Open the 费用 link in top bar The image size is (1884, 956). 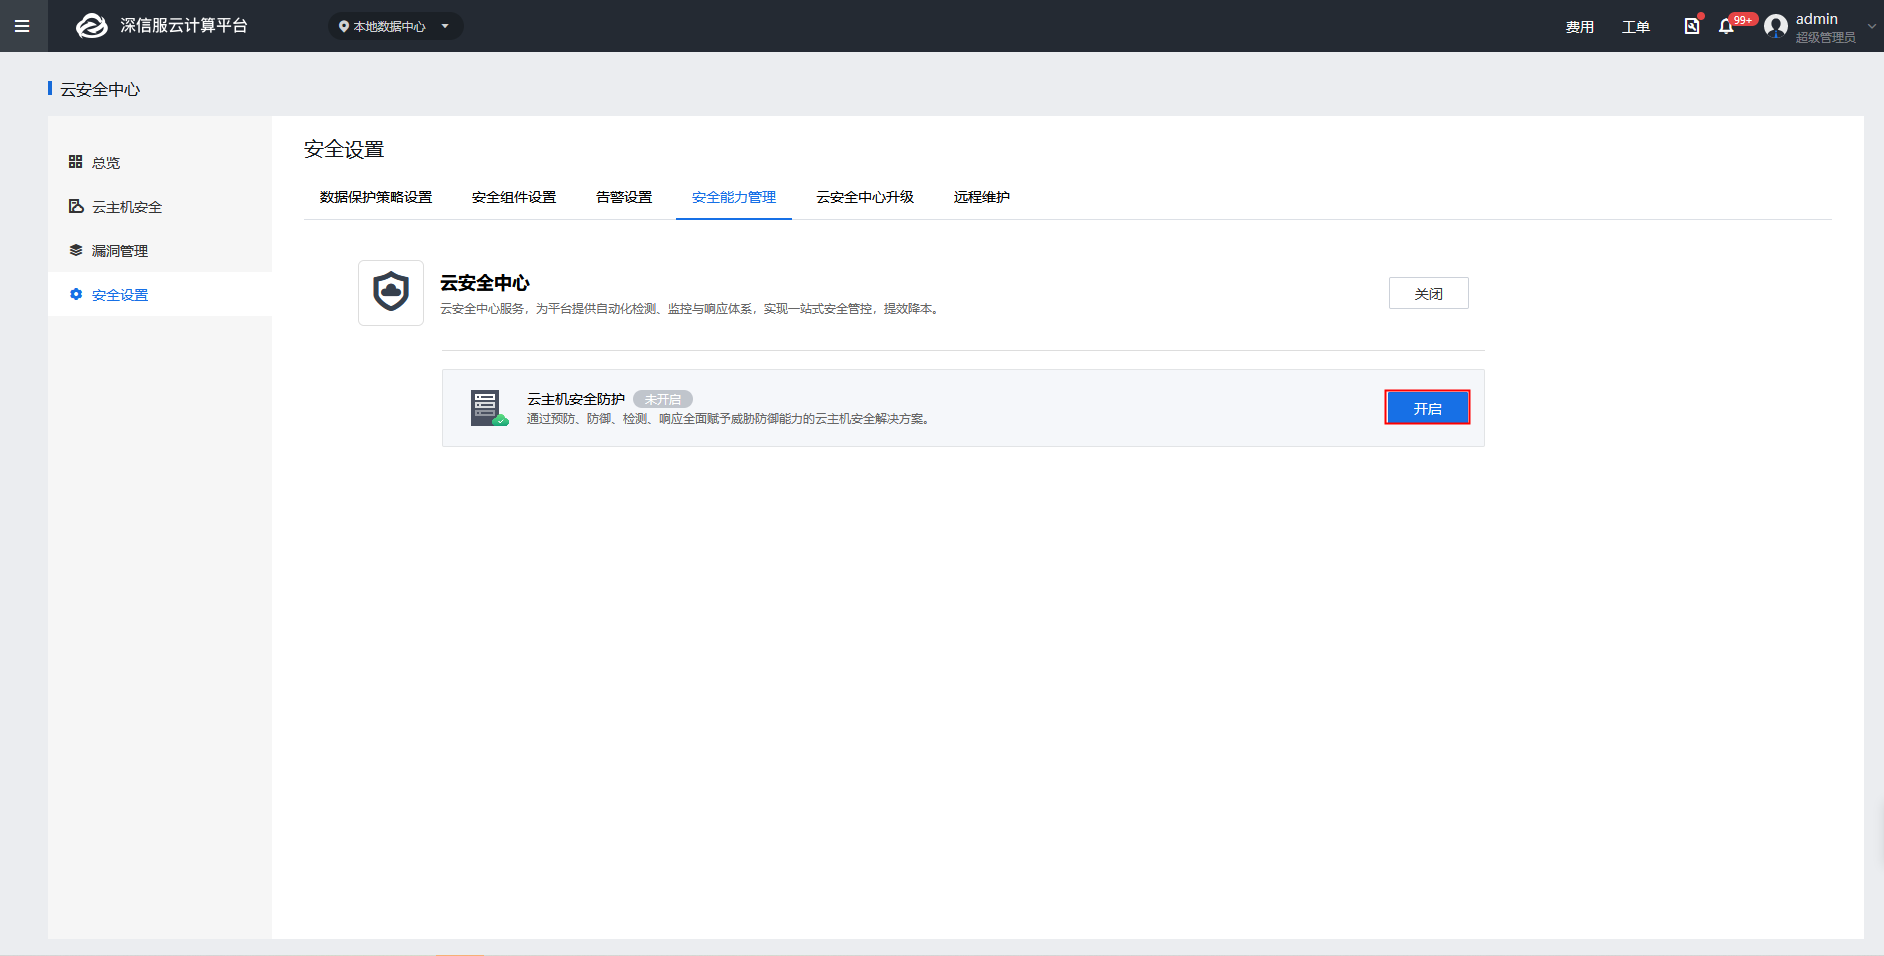(x=1579, y=27)
